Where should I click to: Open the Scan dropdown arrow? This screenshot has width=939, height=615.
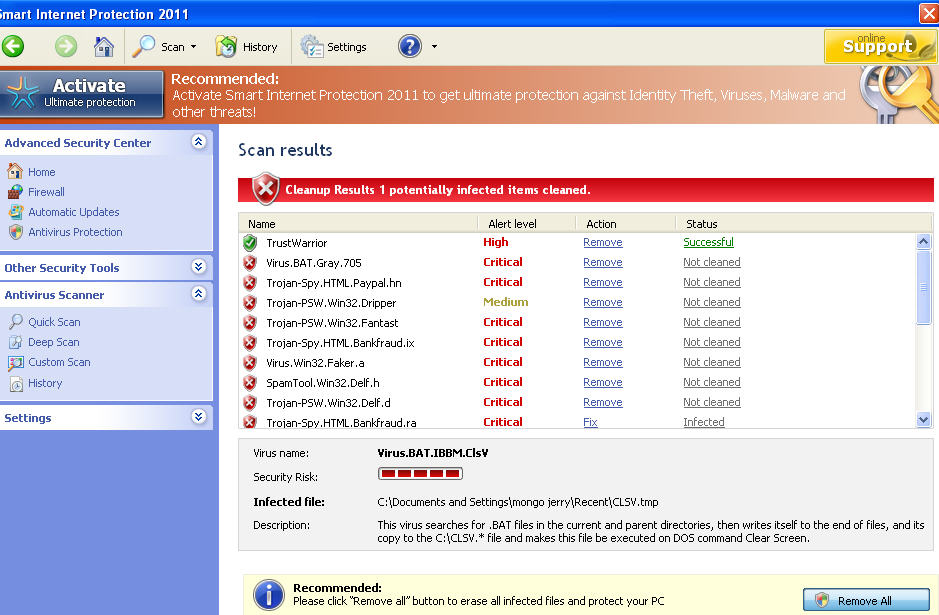click(193, 47)
